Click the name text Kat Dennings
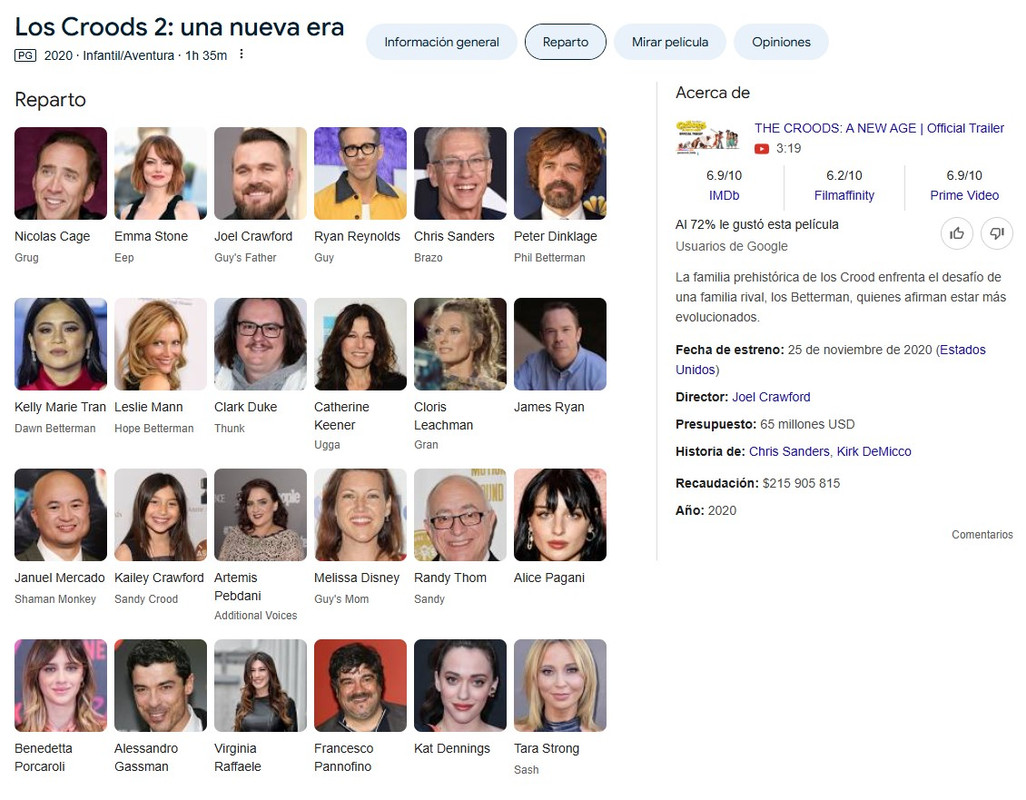 pyautogui.click(x=452, y=748)
